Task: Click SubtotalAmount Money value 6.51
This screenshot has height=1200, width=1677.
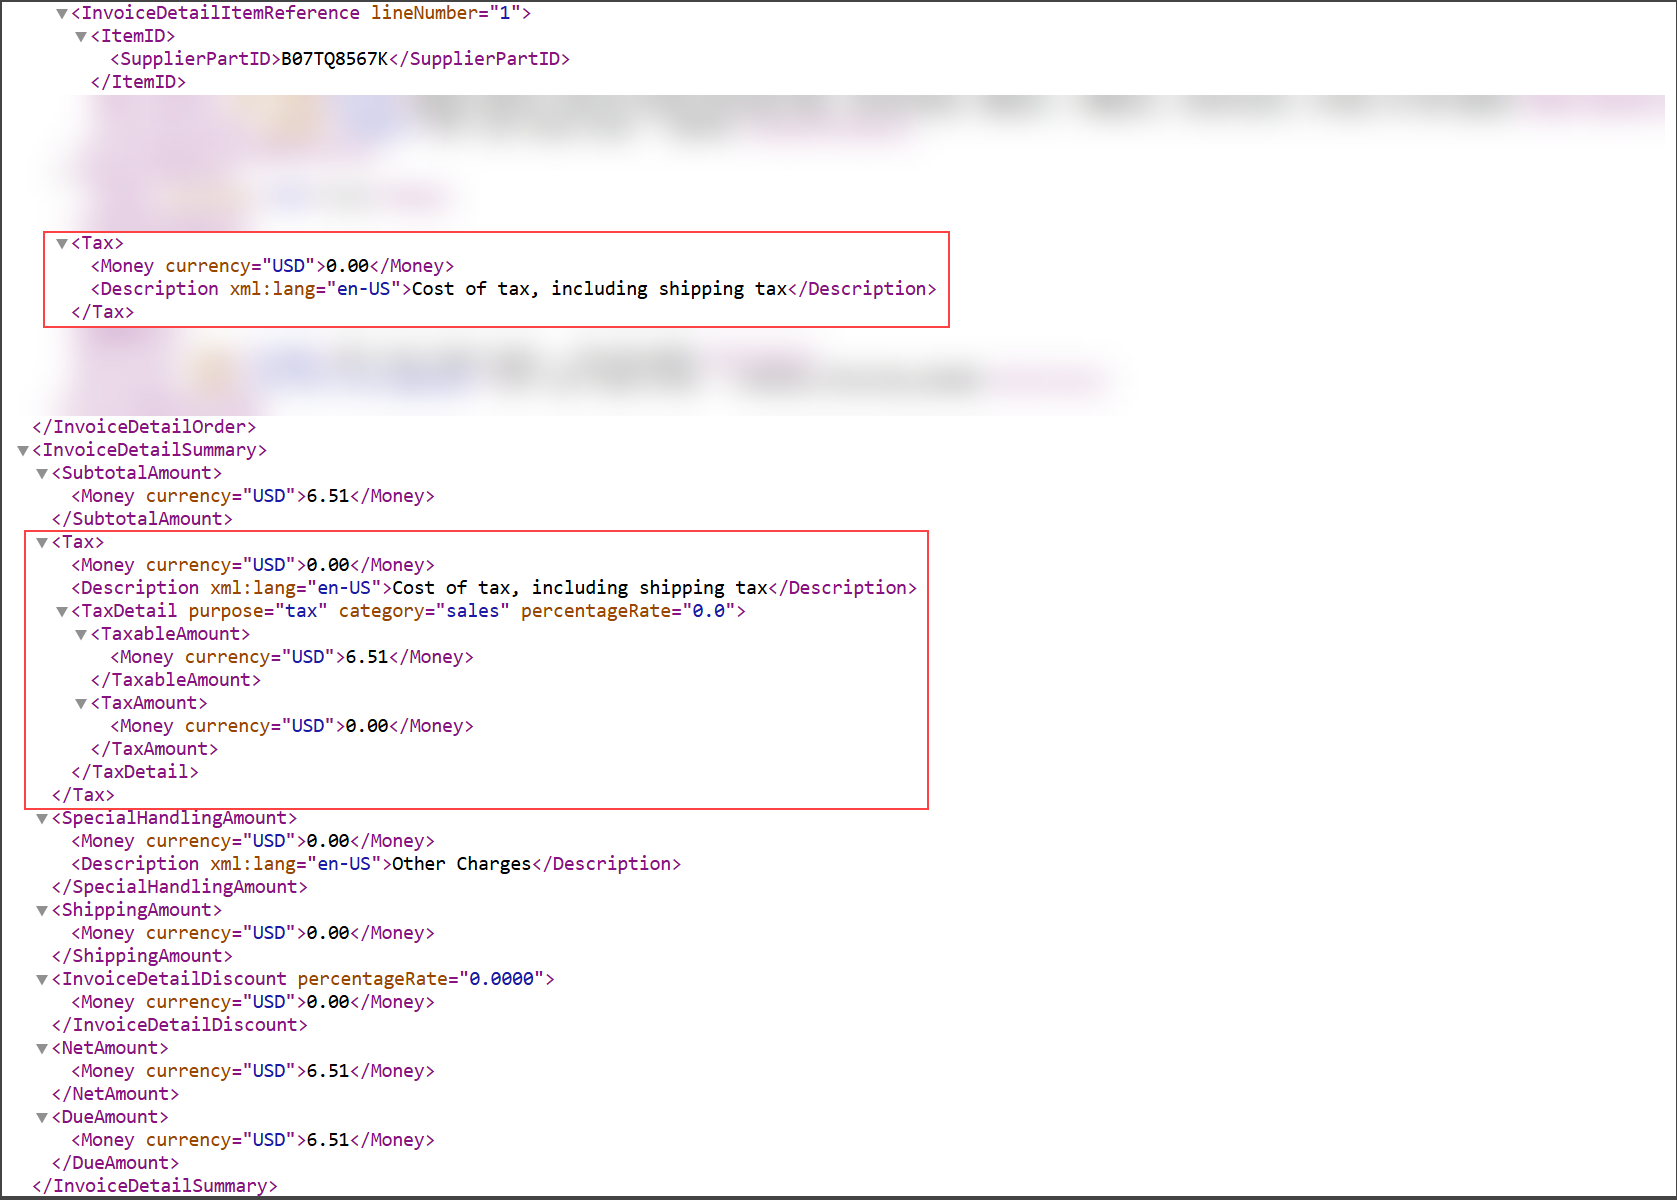Action: pos(328,496)
